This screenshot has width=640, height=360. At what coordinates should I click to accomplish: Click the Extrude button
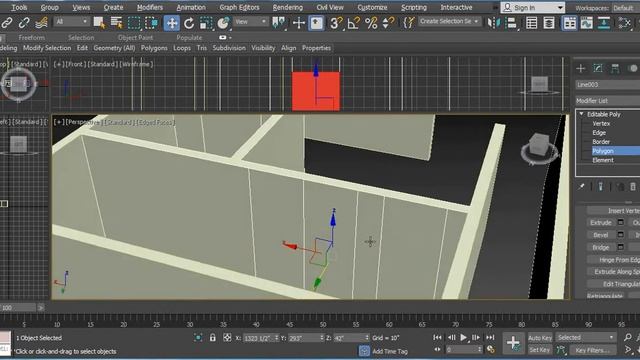[601, 222]
